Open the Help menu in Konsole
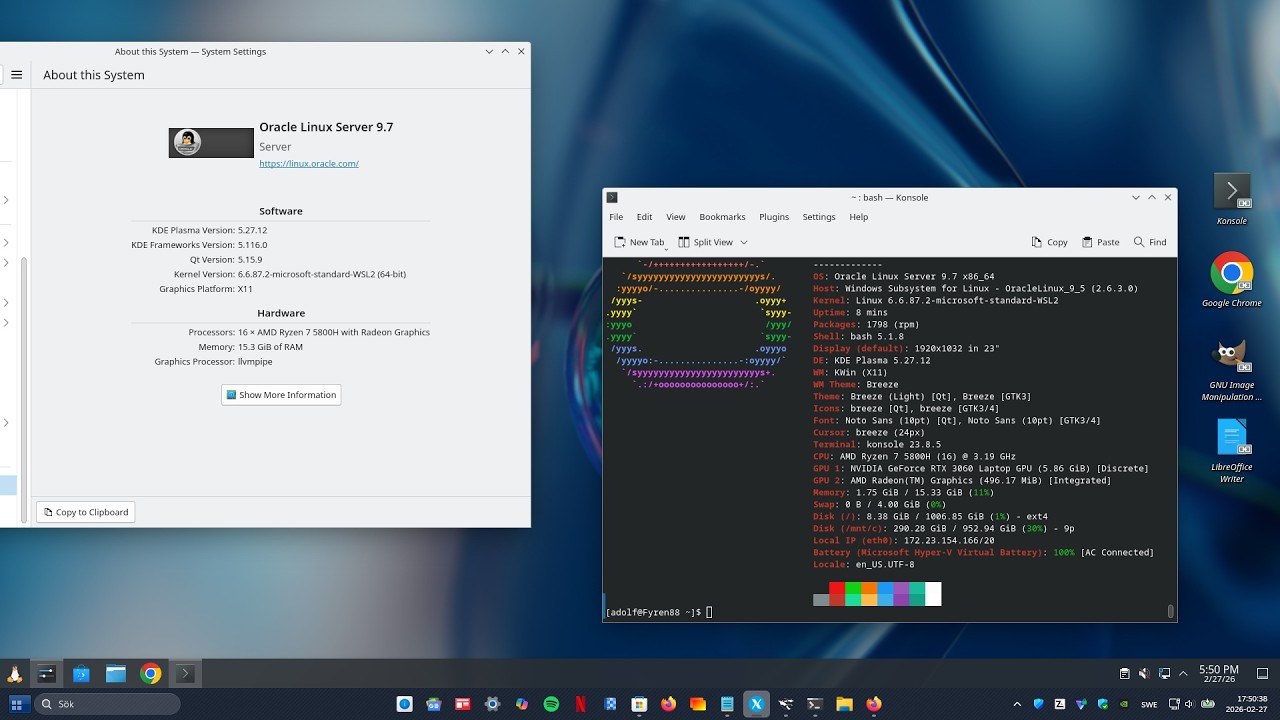This screenshot has height=720, width=1280. point(859,217)
